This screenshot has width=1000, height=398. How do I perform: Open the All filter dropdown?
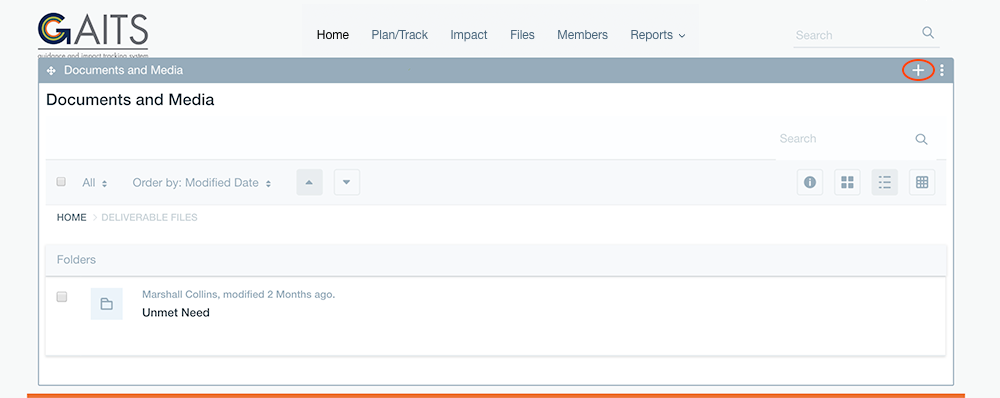pos(94,183)
